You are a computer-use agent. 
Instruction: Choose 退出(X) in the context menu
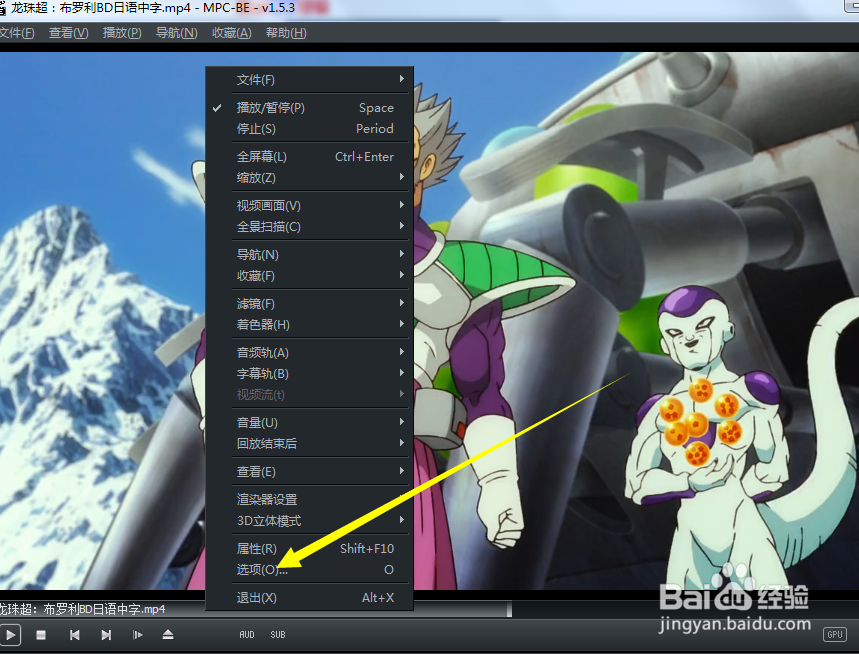pos(310,598)
